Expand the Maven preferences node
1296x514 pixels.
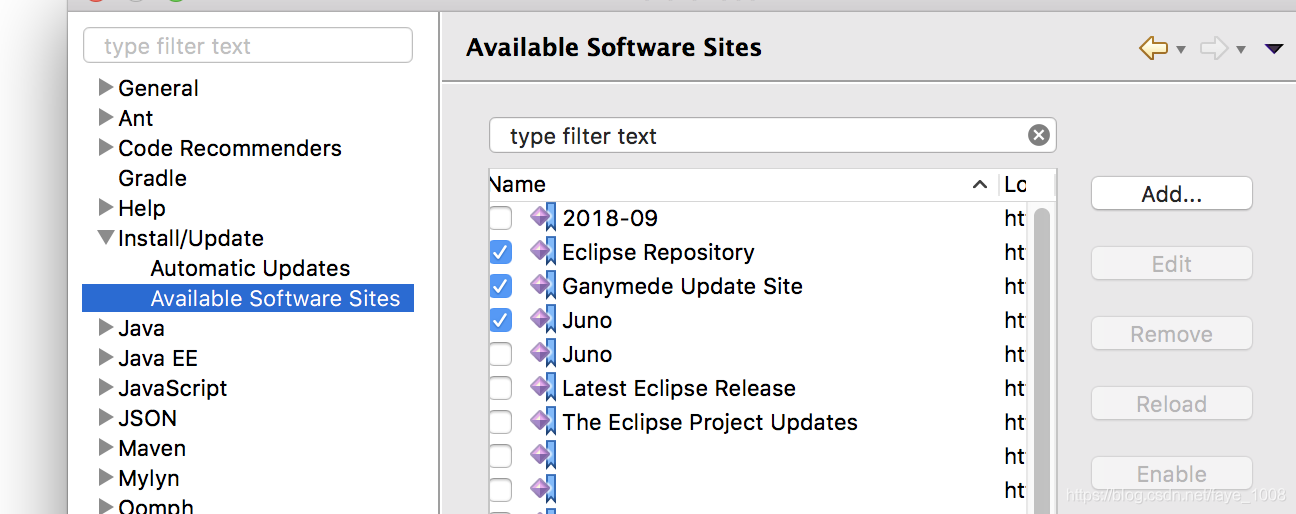point(106,447)
